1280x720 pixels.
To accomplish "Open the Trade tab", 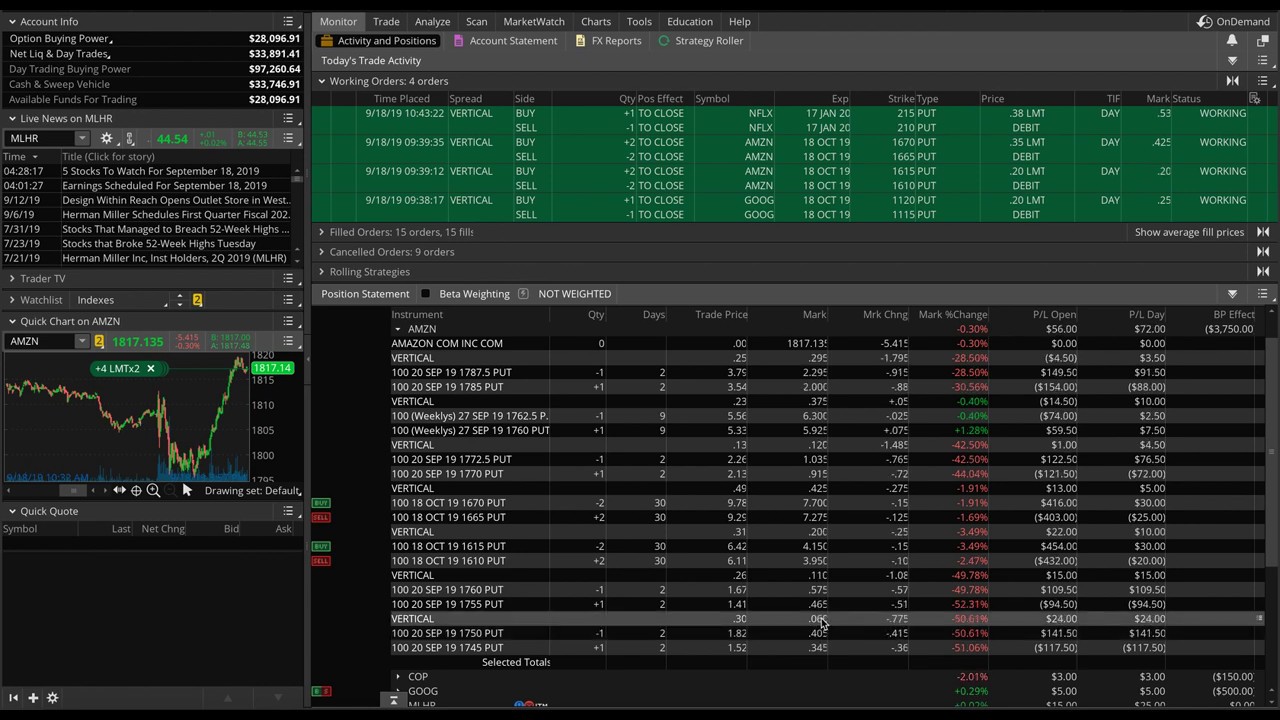I will pos(386,21).
